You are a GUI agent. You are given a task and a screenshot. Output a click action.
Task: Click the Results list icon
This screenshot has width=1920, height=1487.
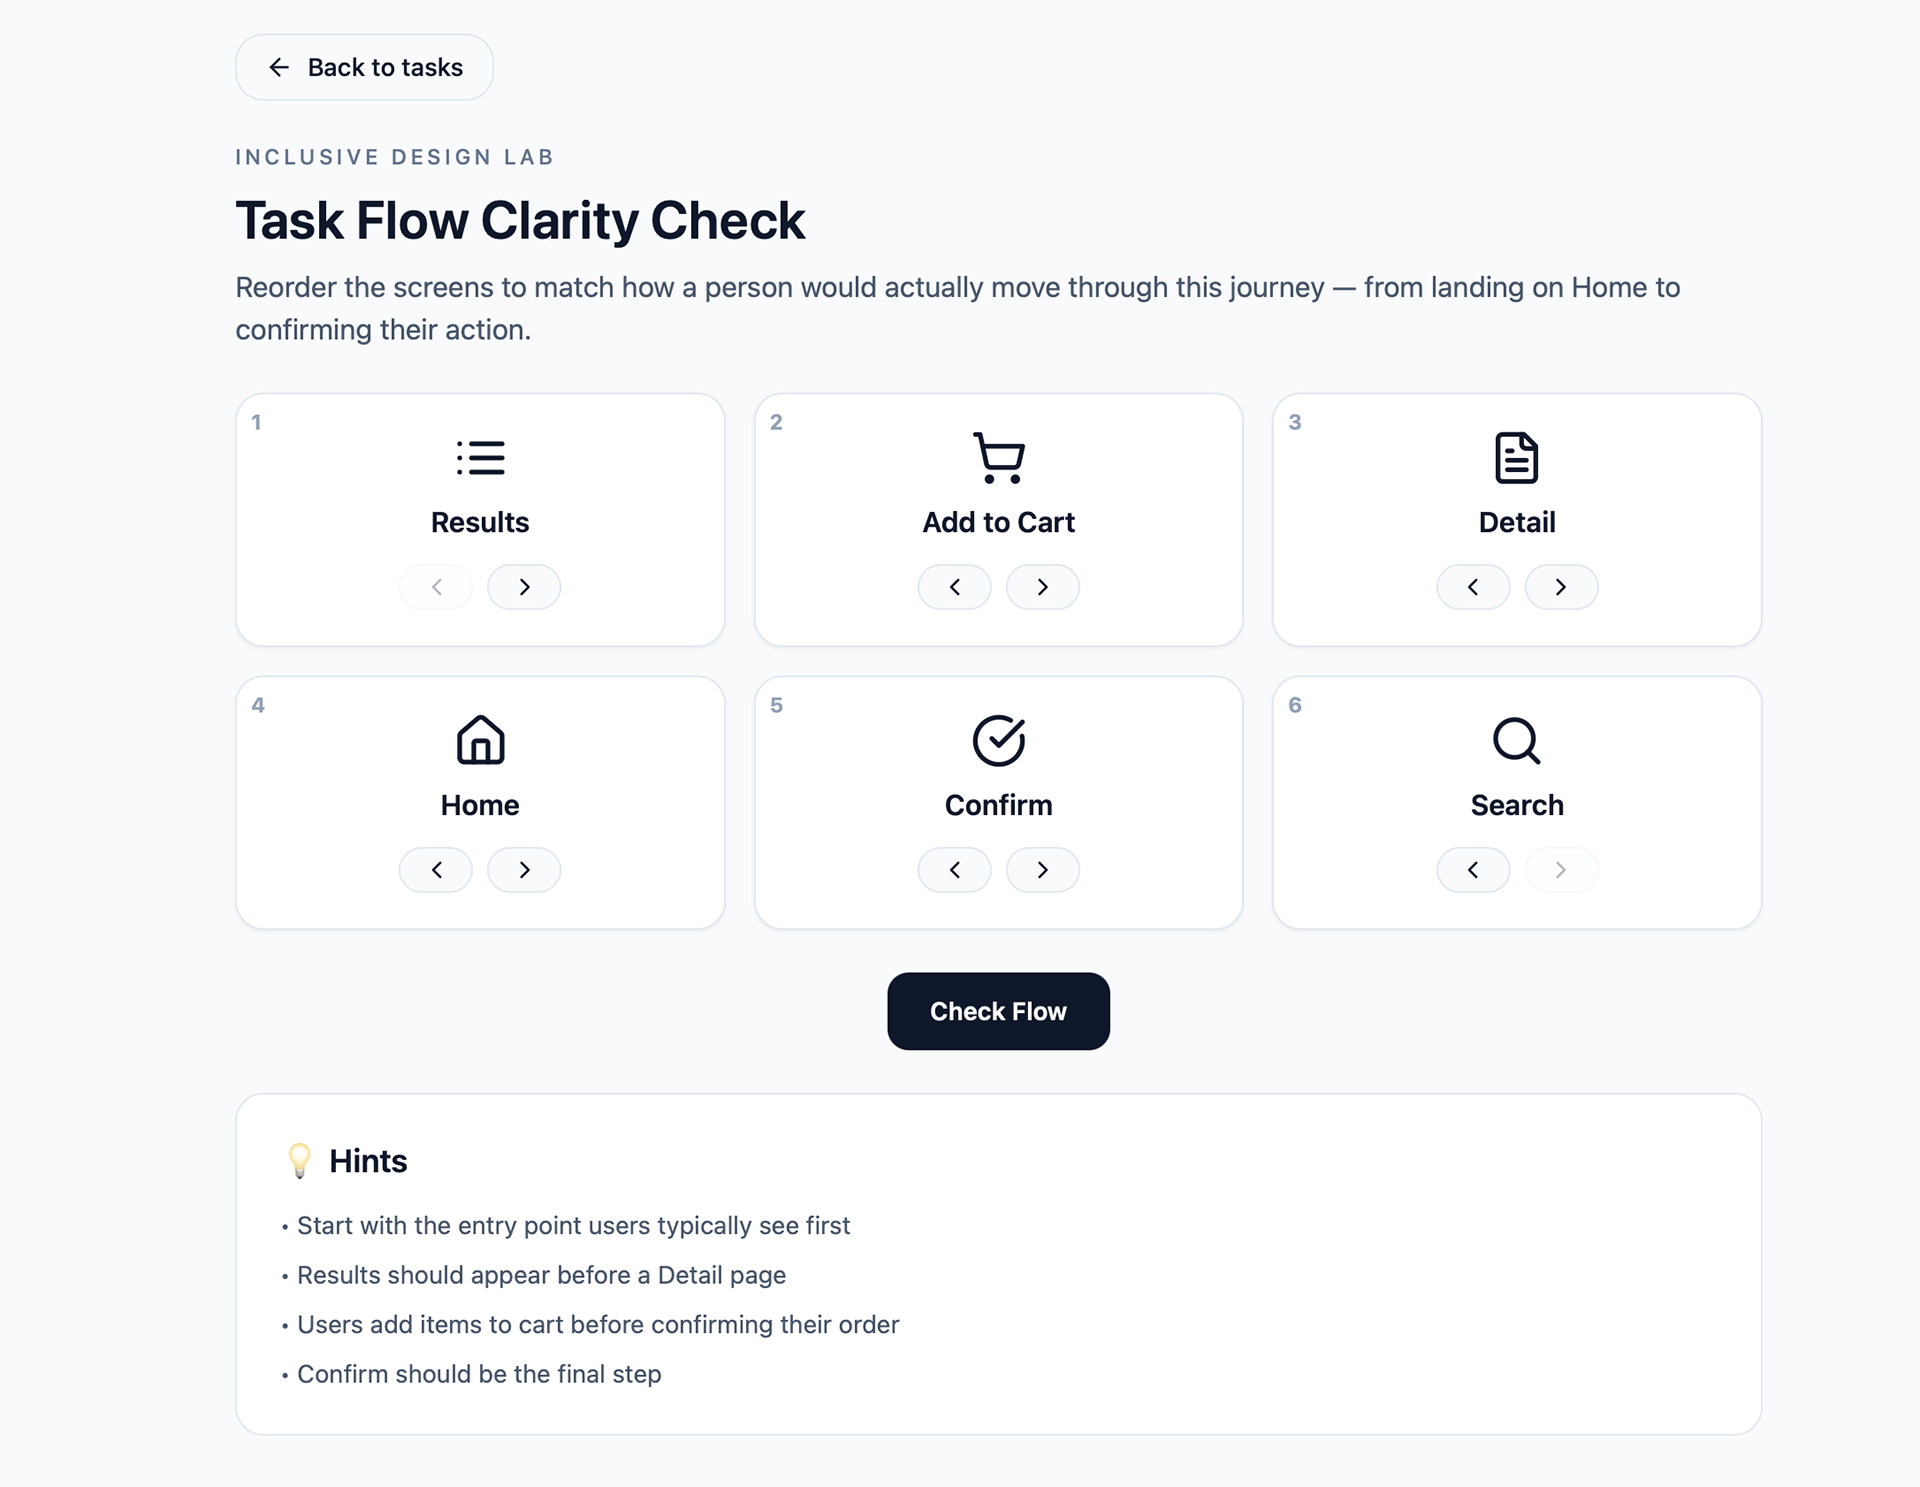(480, 458)
